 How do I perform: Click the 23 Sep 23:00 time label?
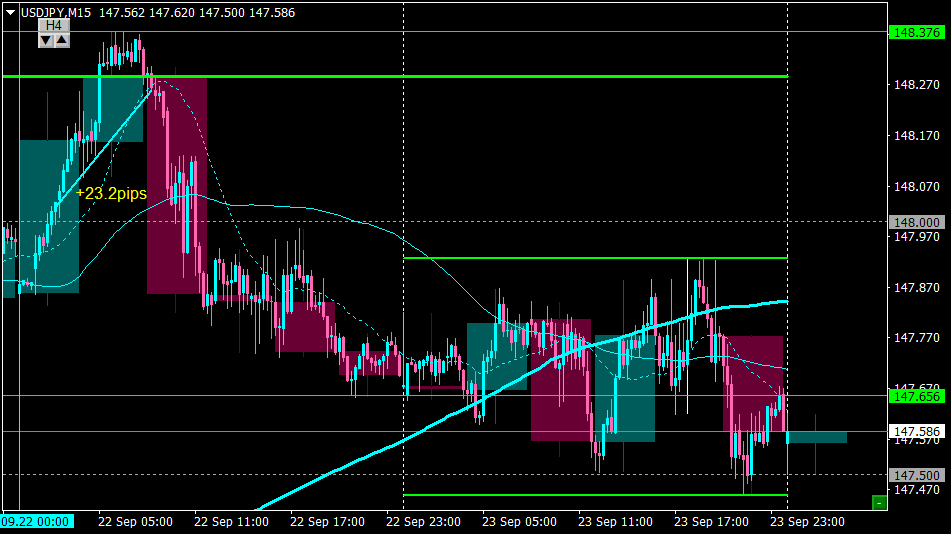(x=807, y=521)
